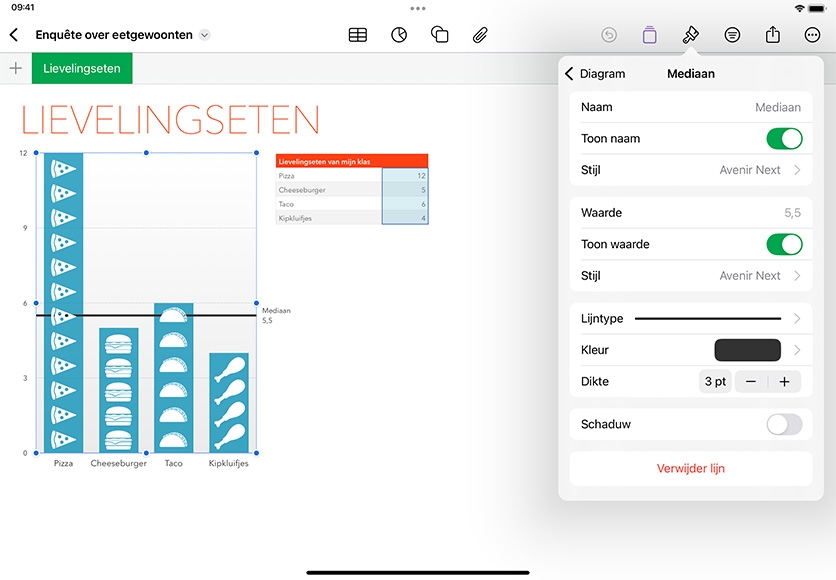Viewport: 836px width, 580px height.
Task: Open the more options ellipsis icon
Action: [812, 35]
